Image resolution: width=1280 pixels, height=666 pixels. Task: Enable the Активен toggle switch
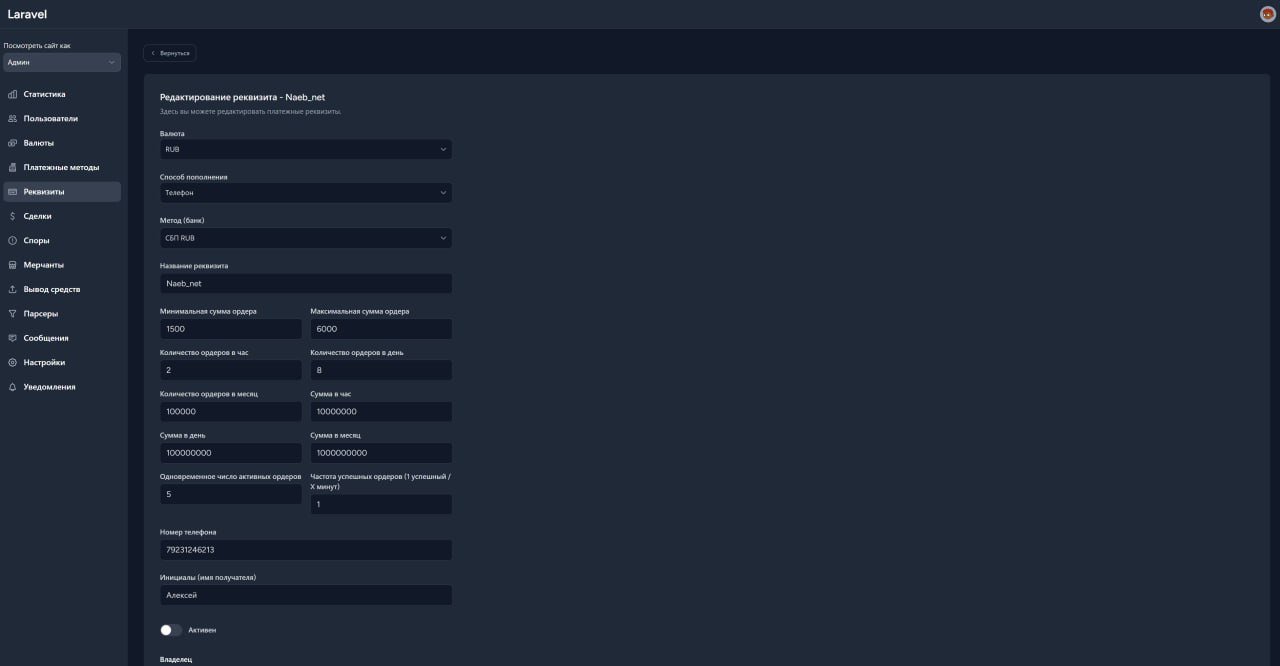[x=171, y=630]
